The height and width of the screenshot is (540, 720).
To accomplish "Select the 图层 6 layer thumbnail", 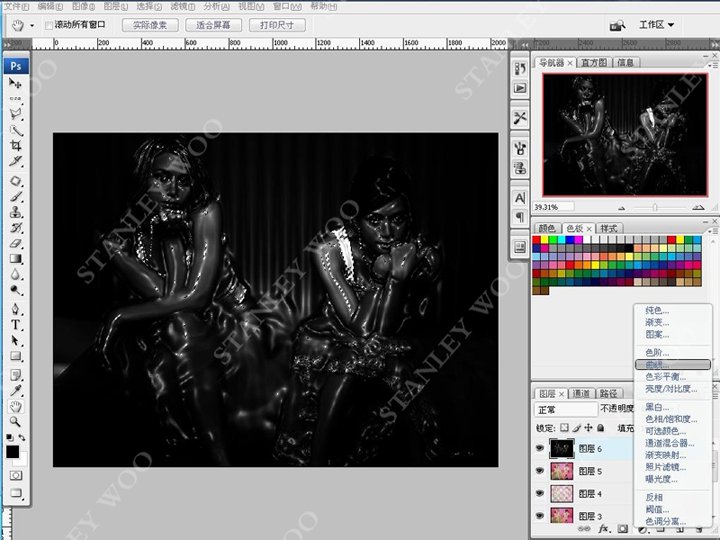I will click(x=562, y=448).
